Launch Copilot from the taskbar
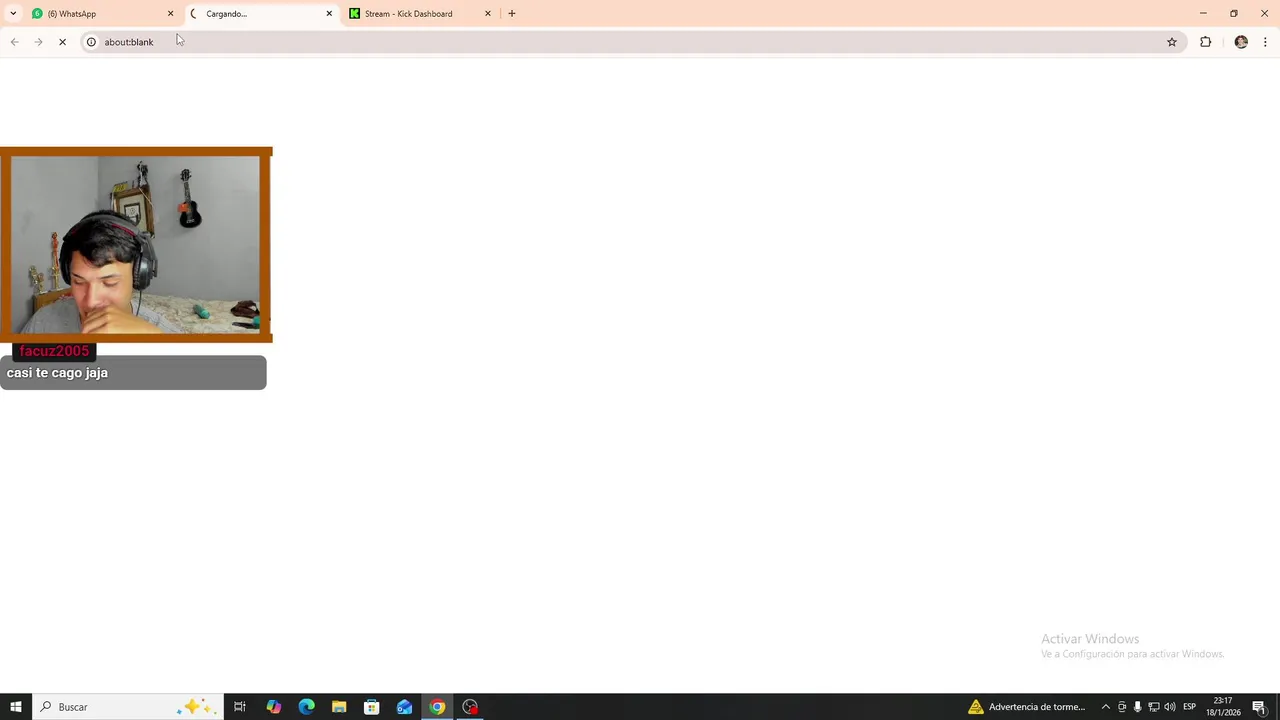Image resolution: width=1280 pixels, height=720 pixels. (274, 707)
